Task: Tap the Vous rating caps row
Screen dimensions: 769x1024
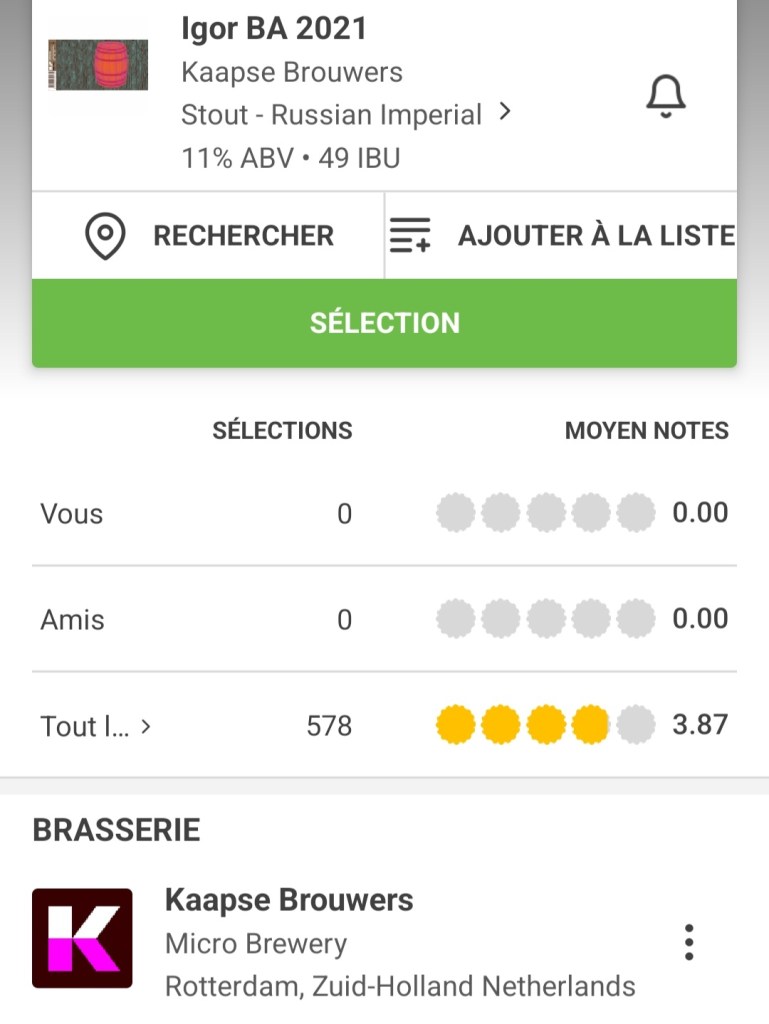Action: pyautogui.click(x=545, y=513)
